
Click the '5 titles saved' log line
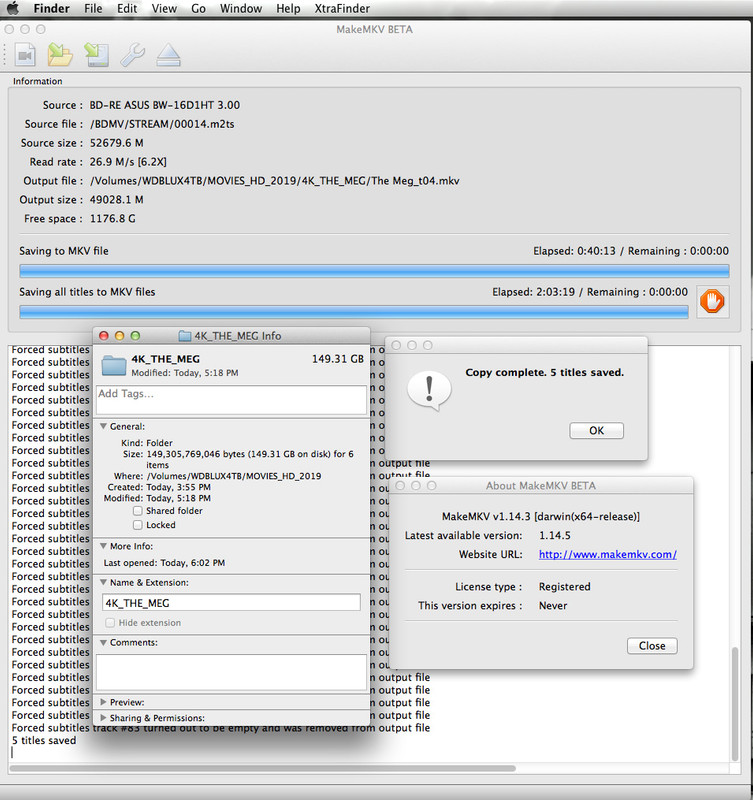point(44,740)
